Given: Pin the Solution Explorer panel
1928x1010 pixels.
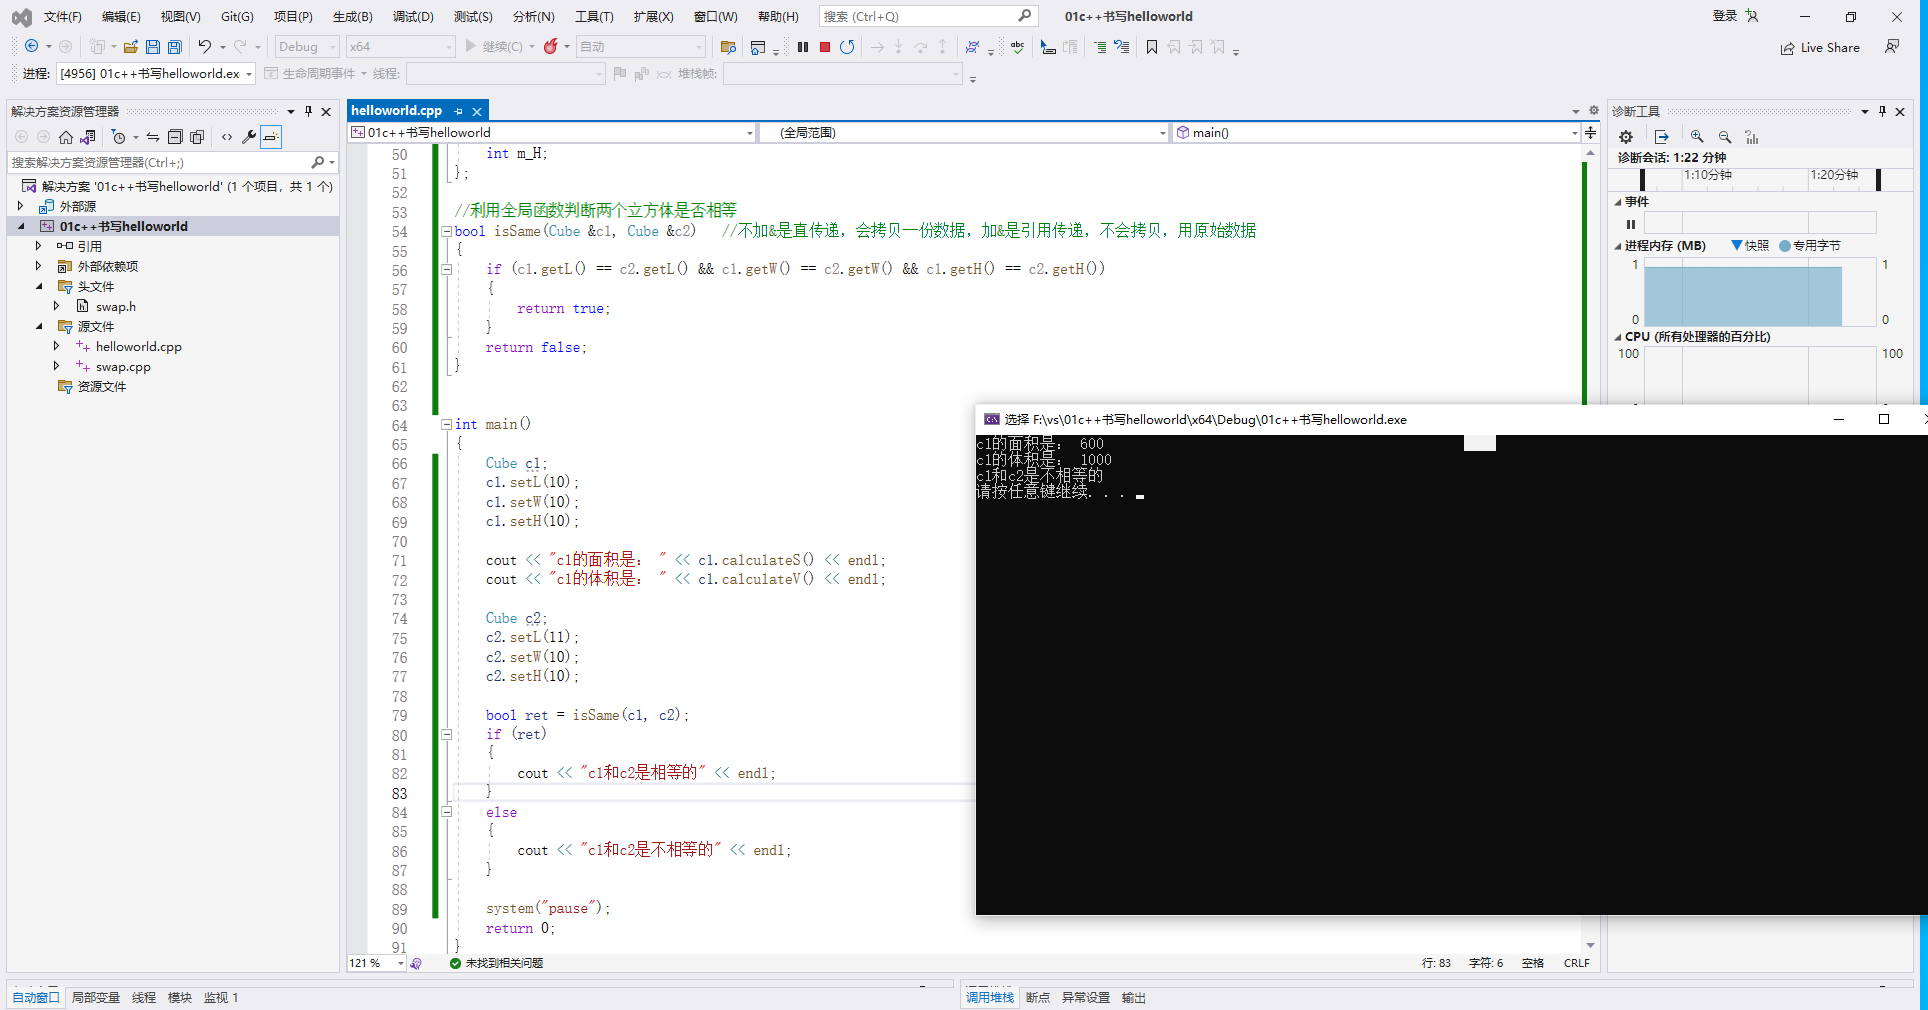Looking at the screenshot, I should click(x=308, y=111).
